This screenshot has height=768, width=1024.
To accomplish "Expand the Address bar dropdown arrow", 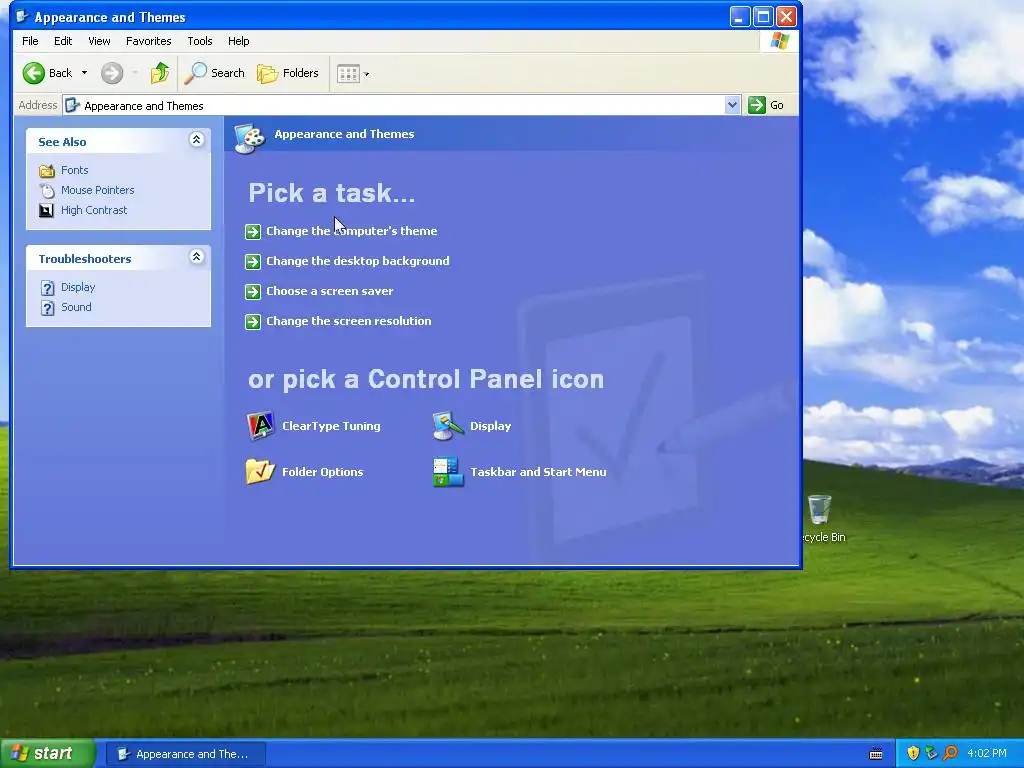I will [733, 105].
